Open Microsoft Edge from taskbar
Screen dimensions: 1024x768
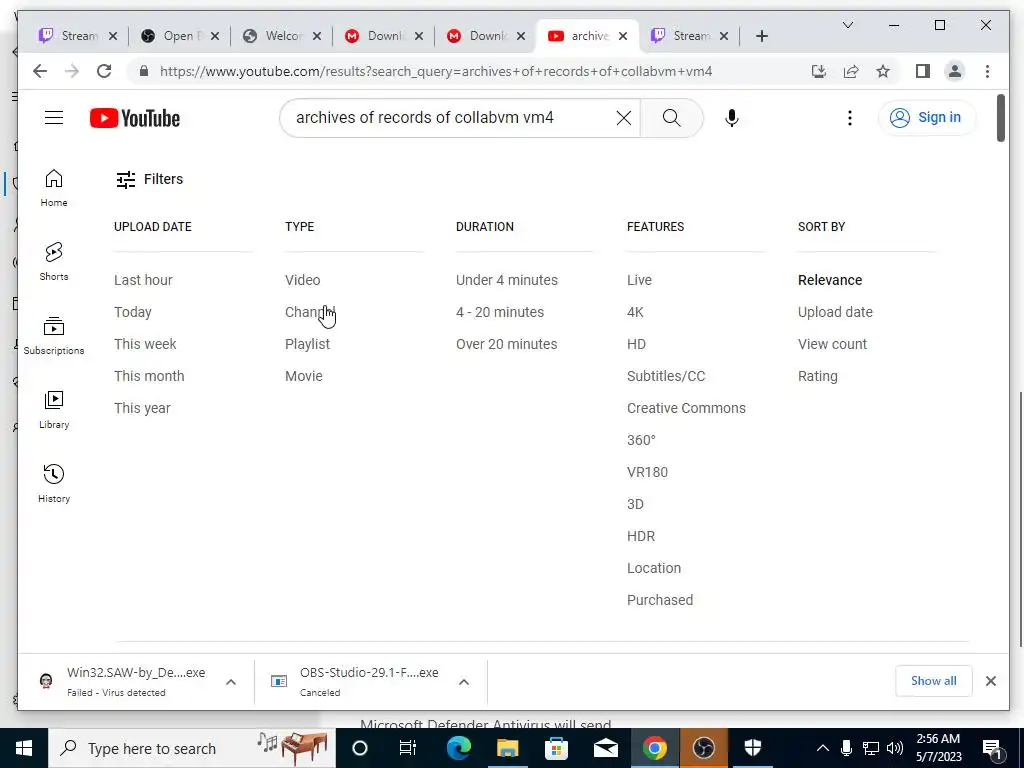(459, 748)
